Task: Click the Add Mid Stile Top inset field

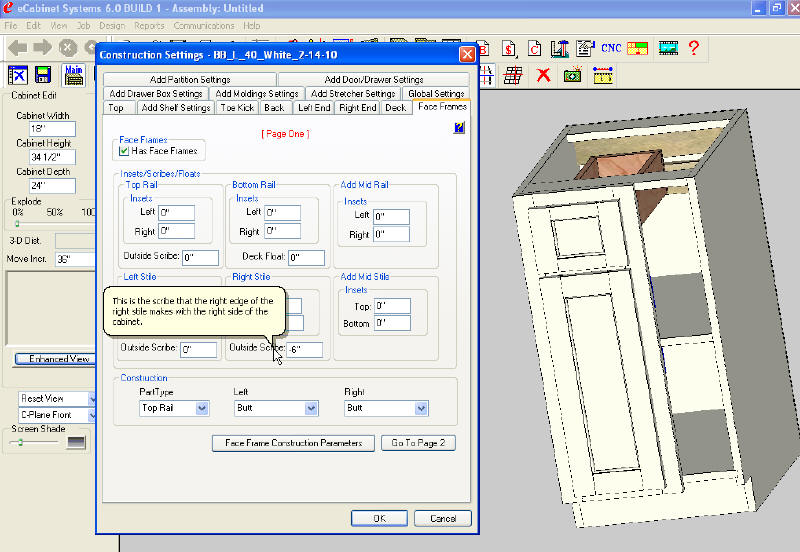Action: pos(392,306)
